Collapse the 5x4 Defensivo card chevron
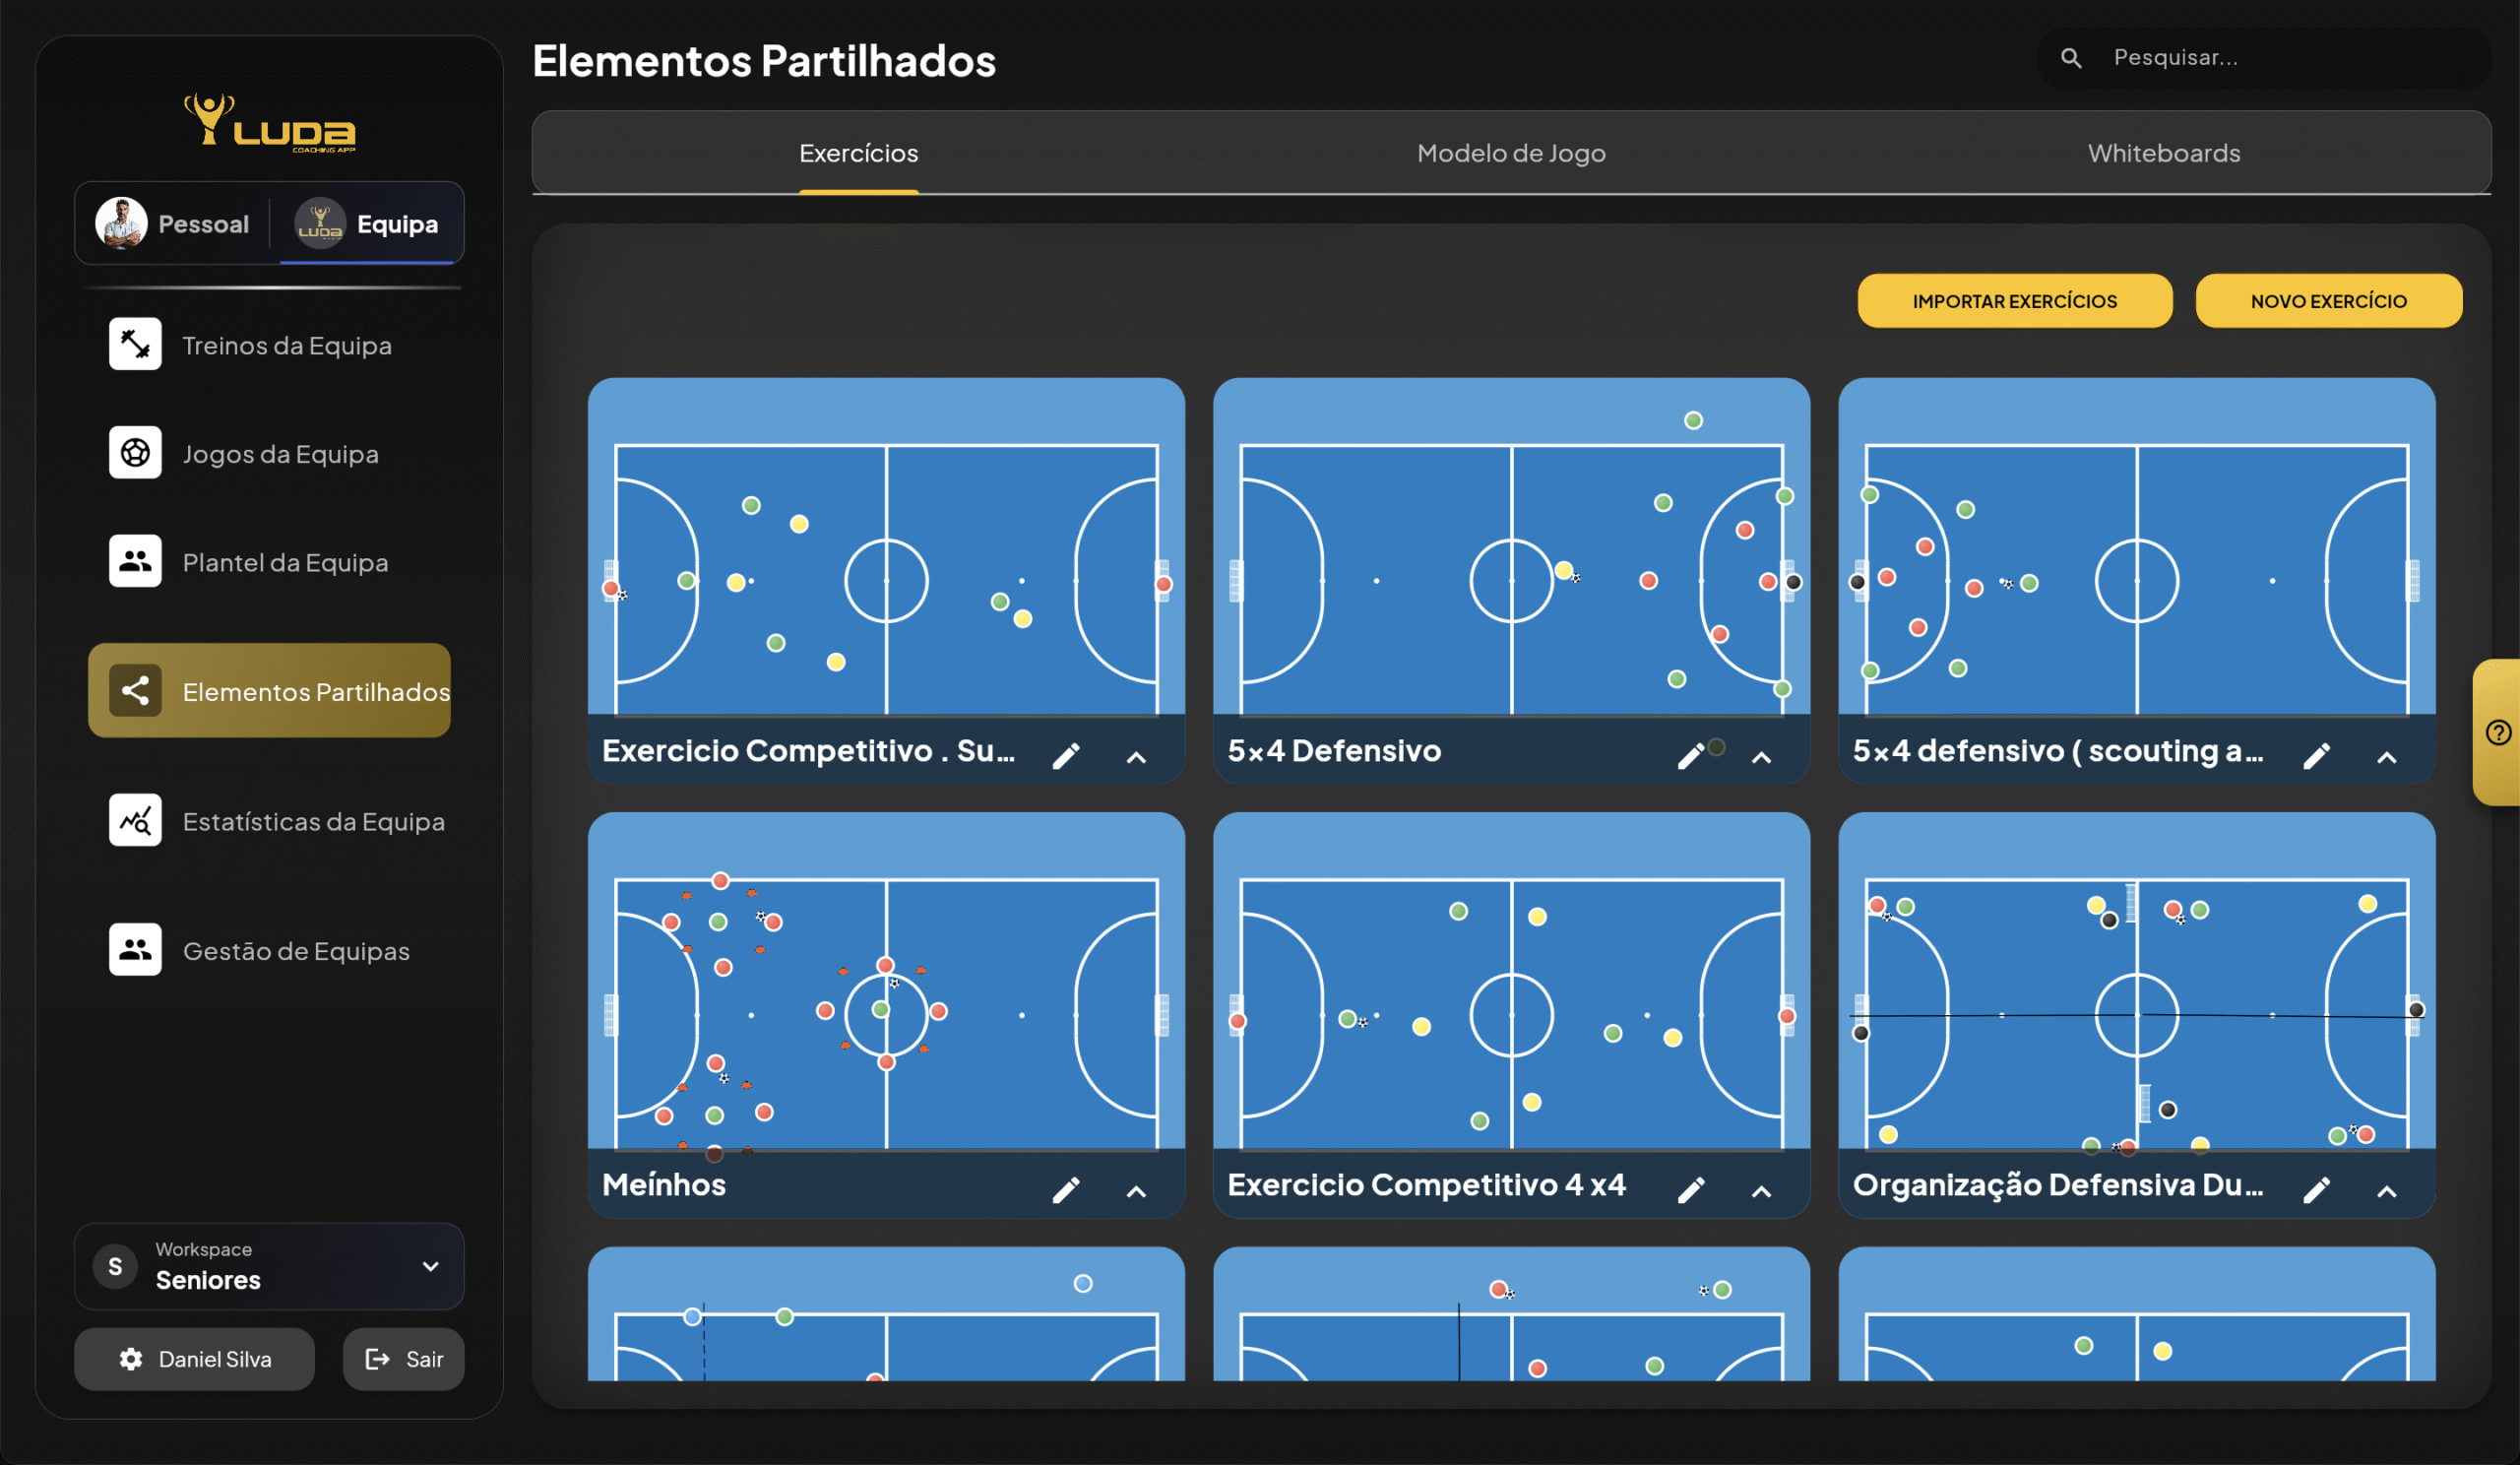 tap(1761, 757)
